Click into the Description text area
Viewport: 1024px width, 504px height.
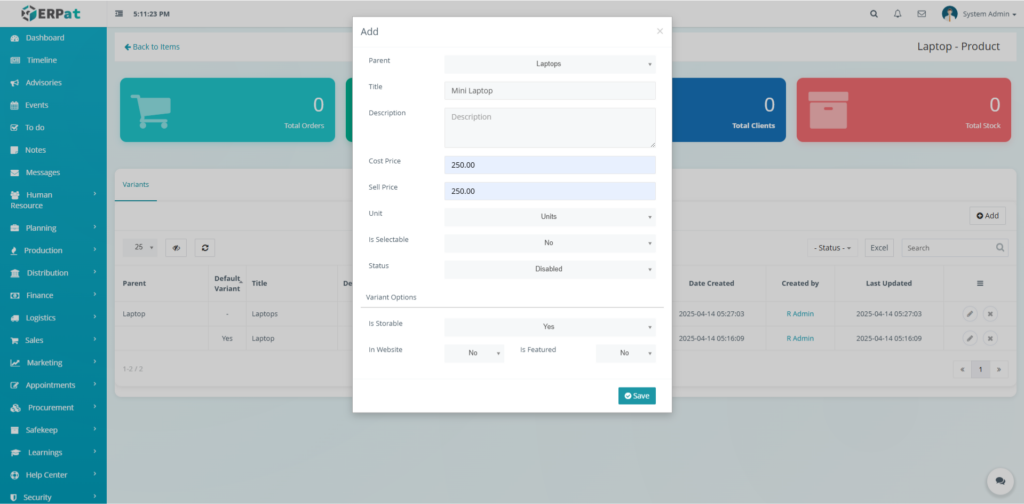pos(549,128)
